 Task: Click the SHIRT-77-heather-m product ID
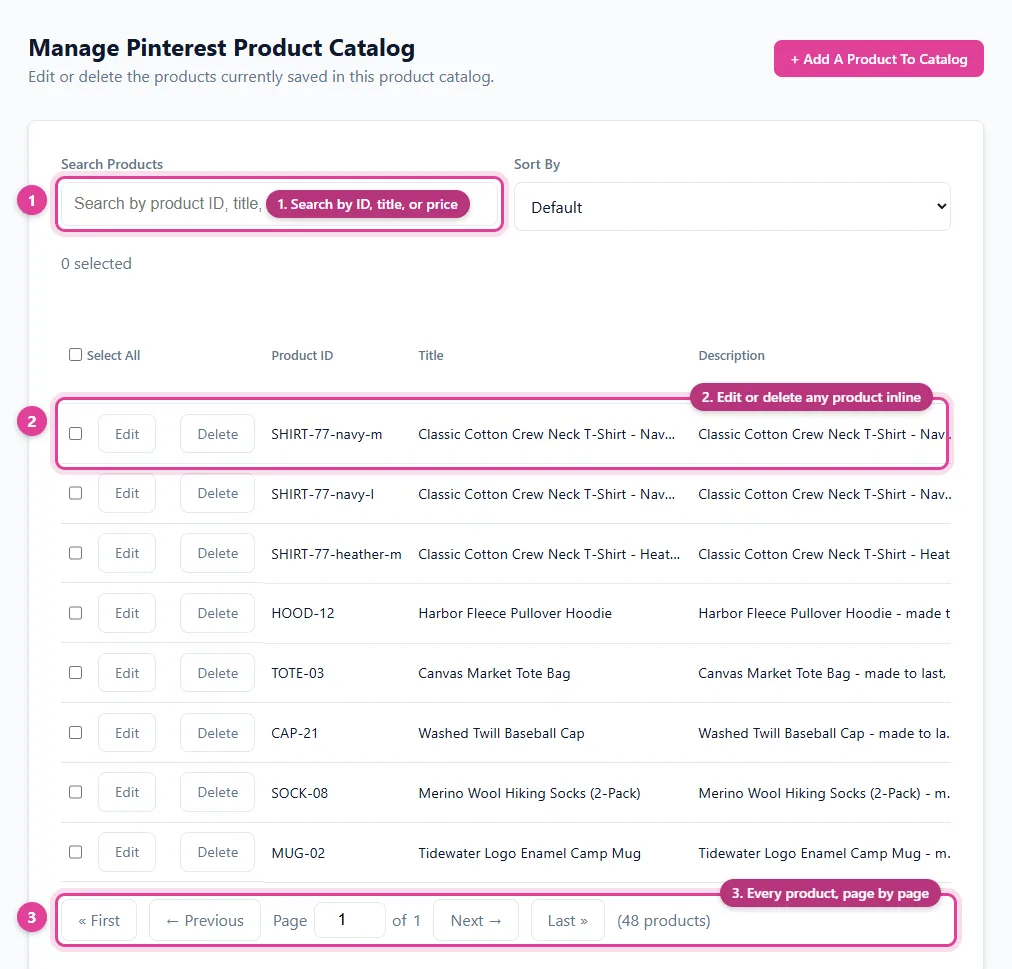[x=336, y=554]
